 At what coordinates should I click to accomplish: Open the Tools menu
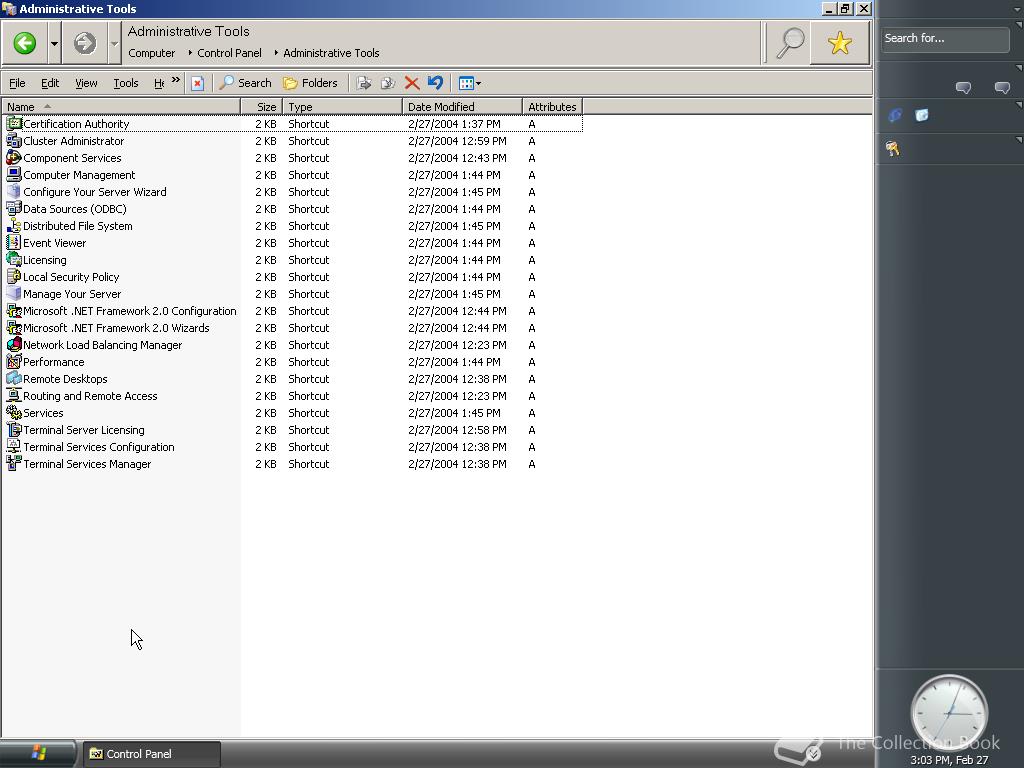125,83
